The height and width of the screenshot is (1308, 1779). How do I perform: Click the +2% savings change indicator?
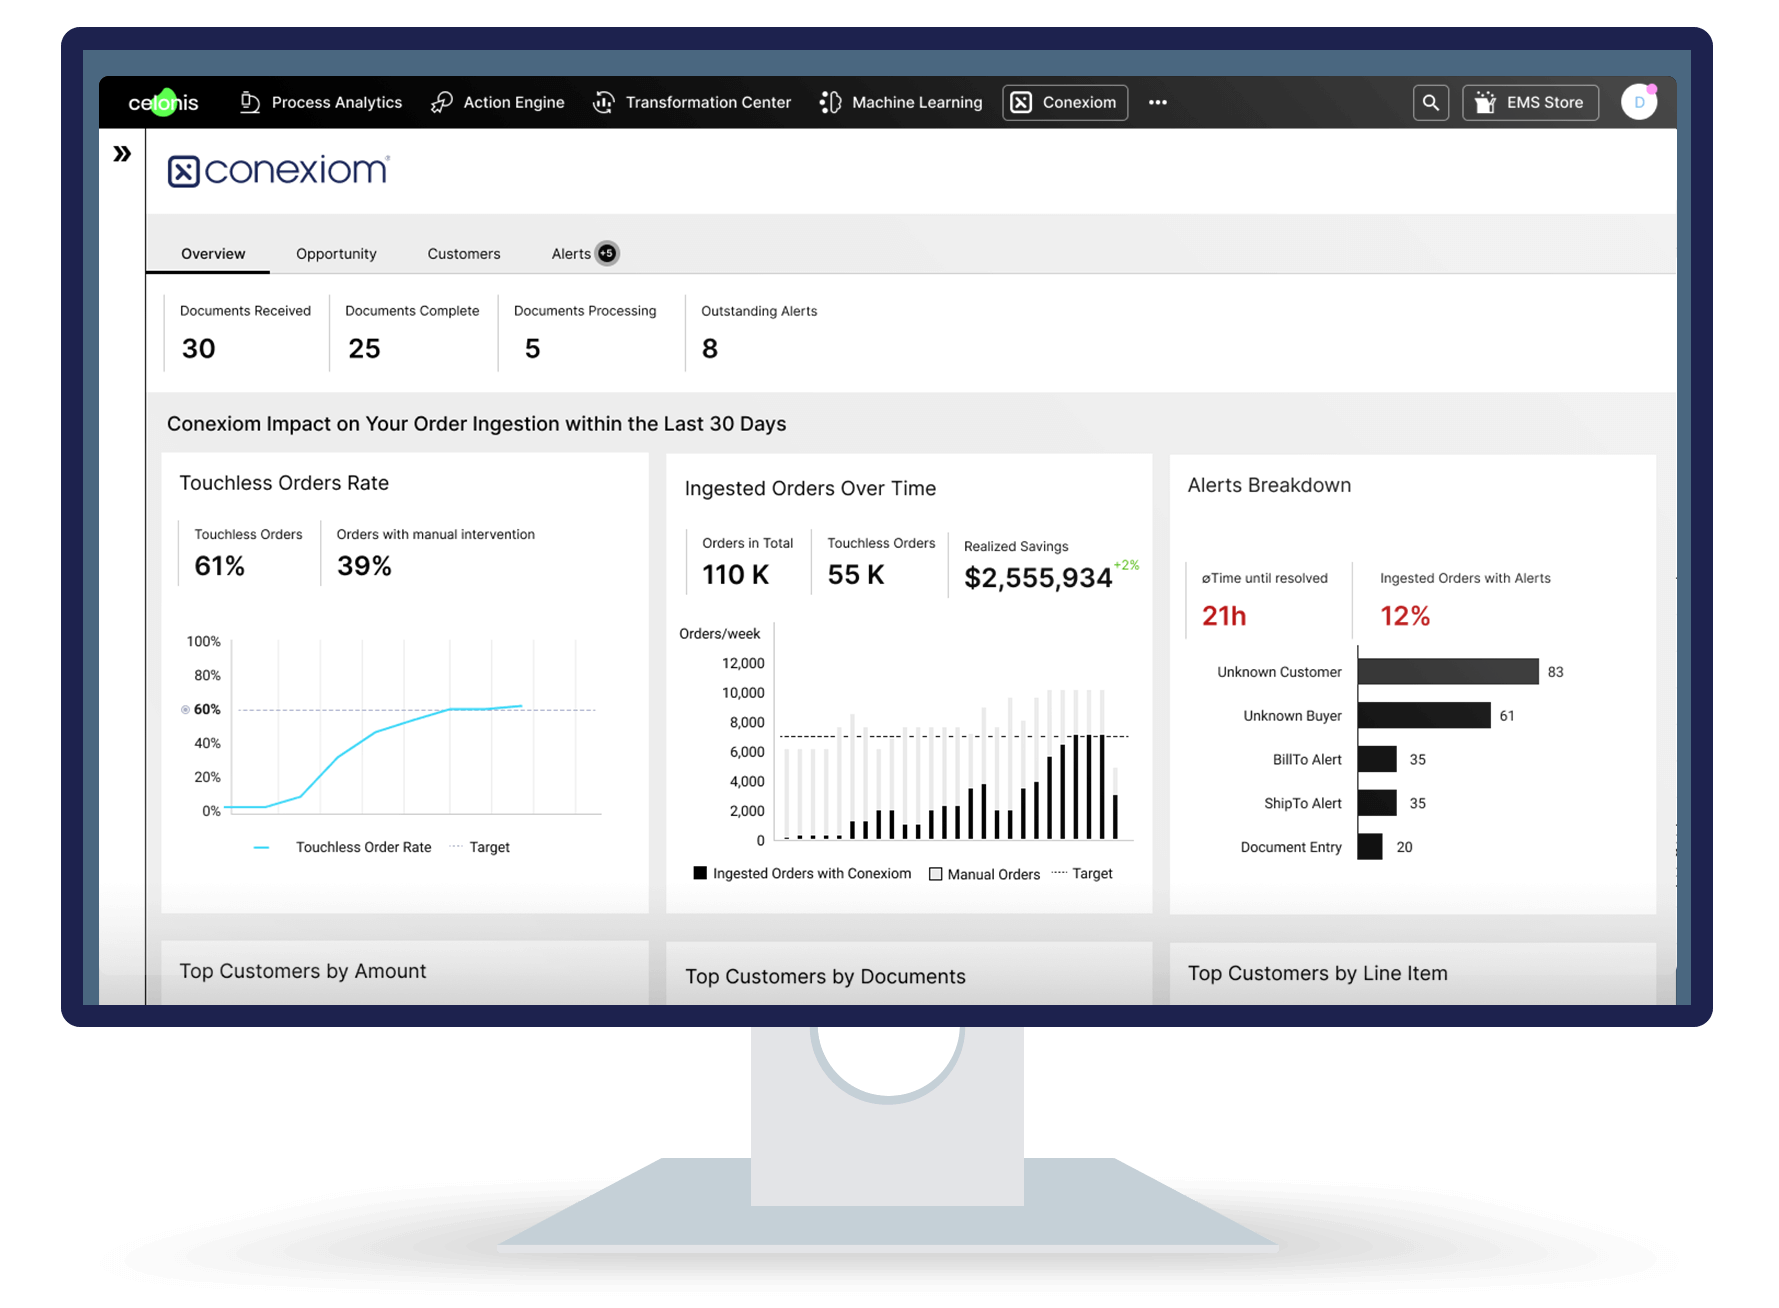[x=1126, y=565]
